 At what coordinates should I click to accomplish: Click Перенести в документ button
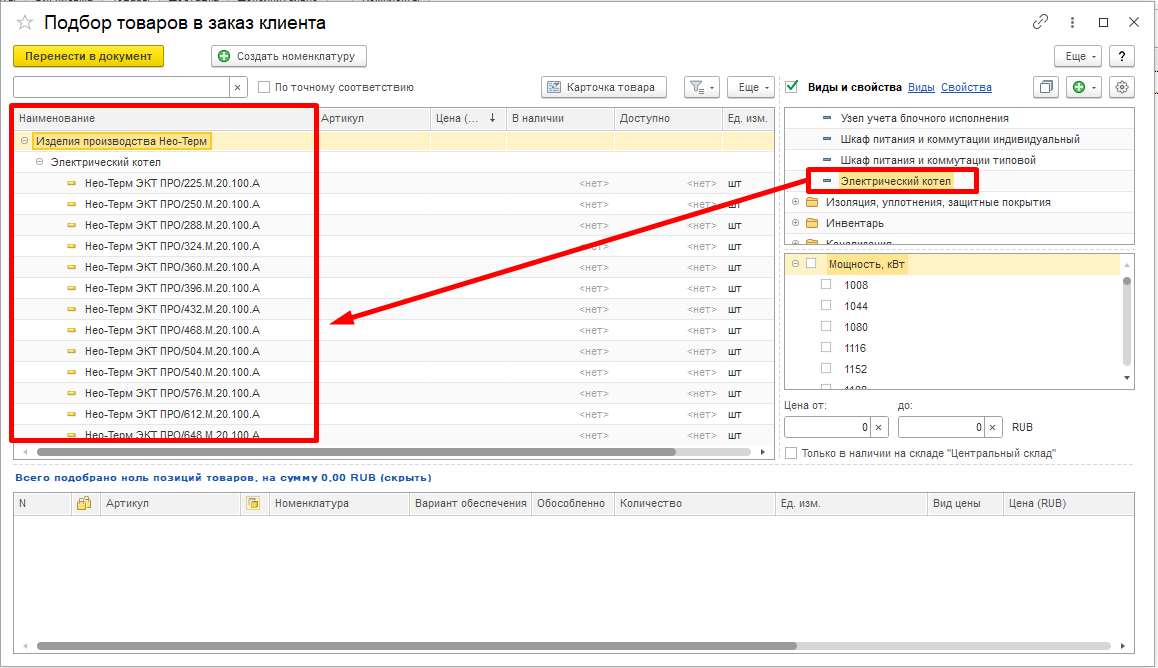click(89, 56)
